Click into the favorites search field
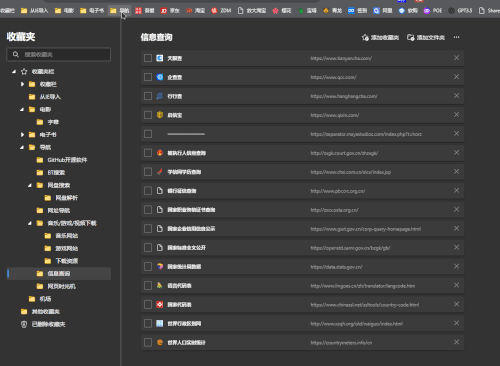This screenshot has height=366, width=500. [x=59, y=54]
